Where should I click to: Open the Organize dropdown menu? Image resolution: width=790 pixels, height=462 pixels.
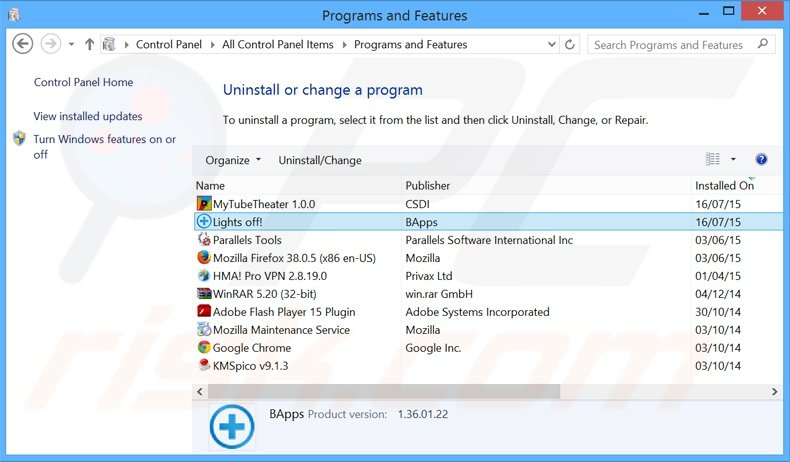pos(233,160)
